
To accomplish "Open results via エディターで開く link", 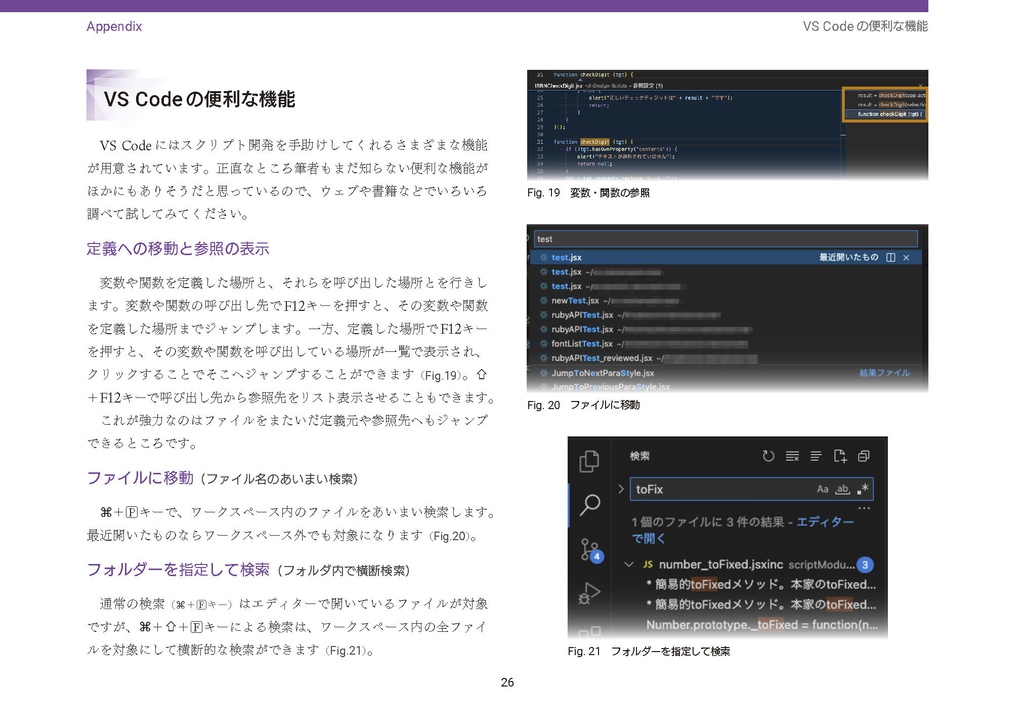I will coord(826,523).
